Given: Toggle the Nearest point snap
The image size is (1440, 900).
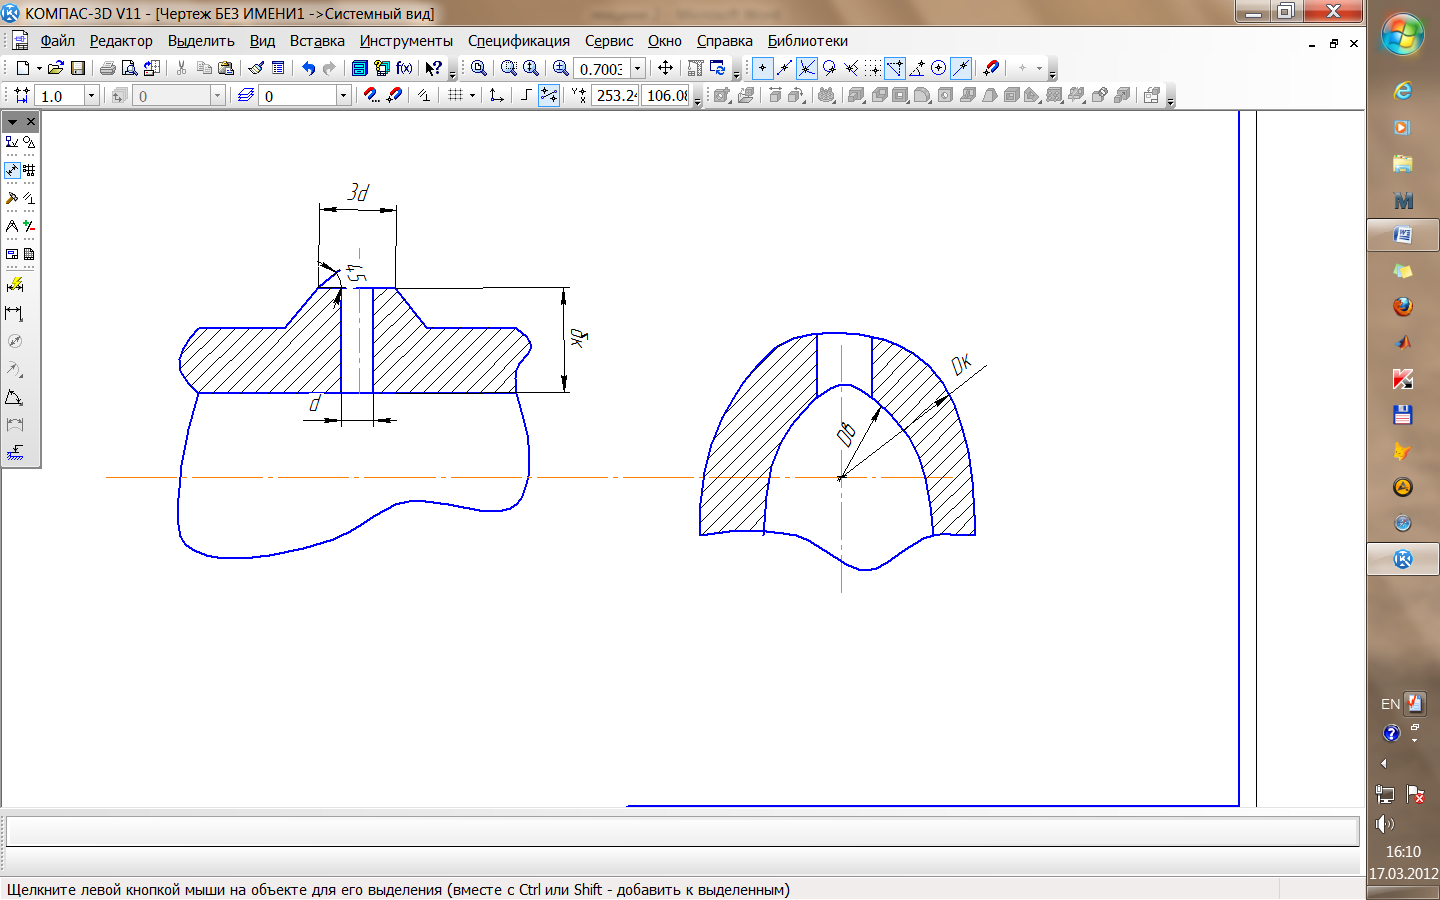Looking at the screenshot, I should pyautogui.click(x=762, y=68).
